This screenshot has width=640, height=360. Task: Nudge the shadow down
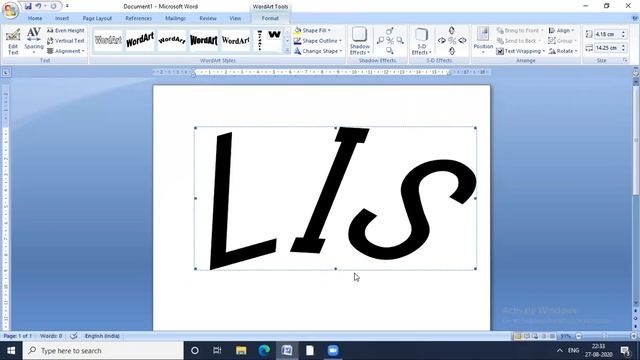click(x=390, y=50)
